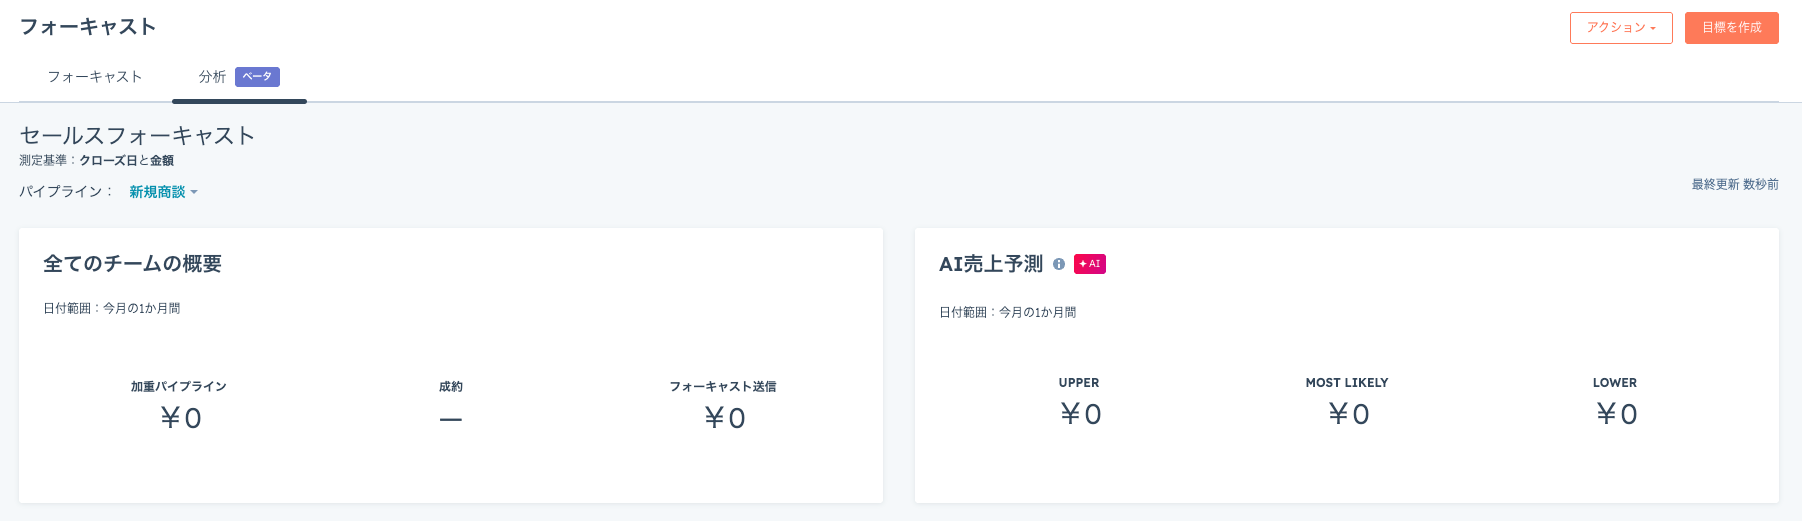Click the 目標を作成 button
The height and width of the screenshot is (521, 1802).
pos(1732,28)
